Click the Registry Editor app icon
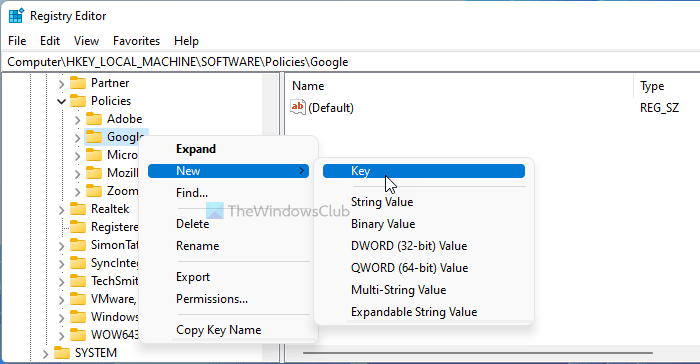 pyautogui.click(x=16, y=16)
